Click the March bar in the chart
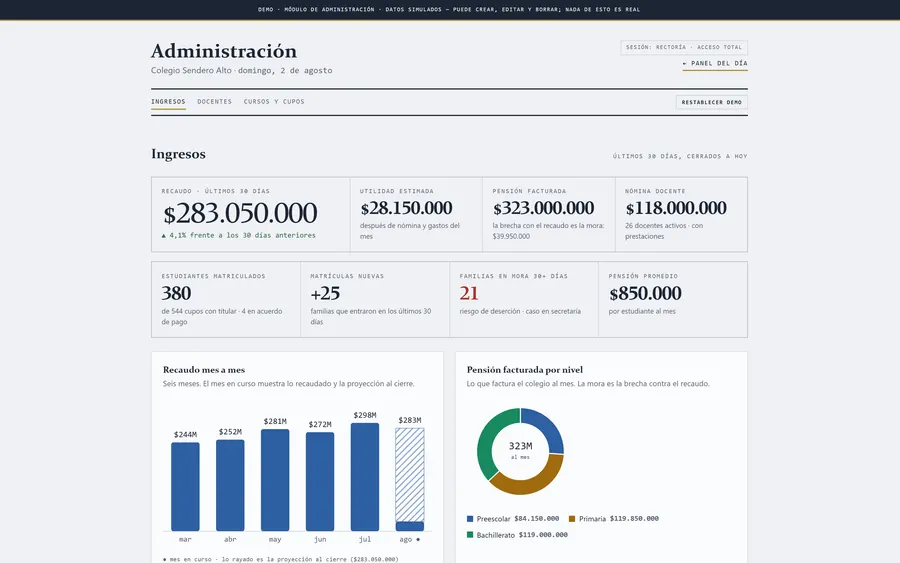The image size is (900, 563). (185, 486)
